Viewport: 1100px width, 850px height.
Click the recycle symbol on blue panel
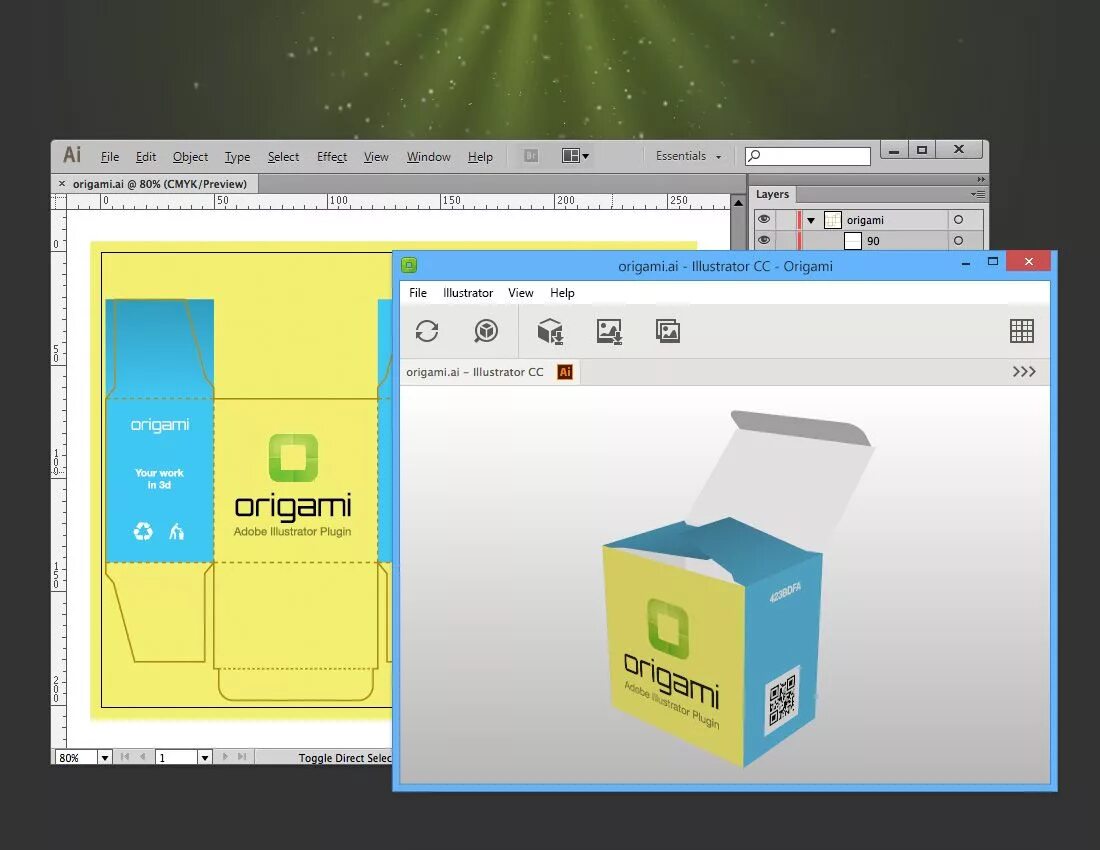[x=143, y=532]
